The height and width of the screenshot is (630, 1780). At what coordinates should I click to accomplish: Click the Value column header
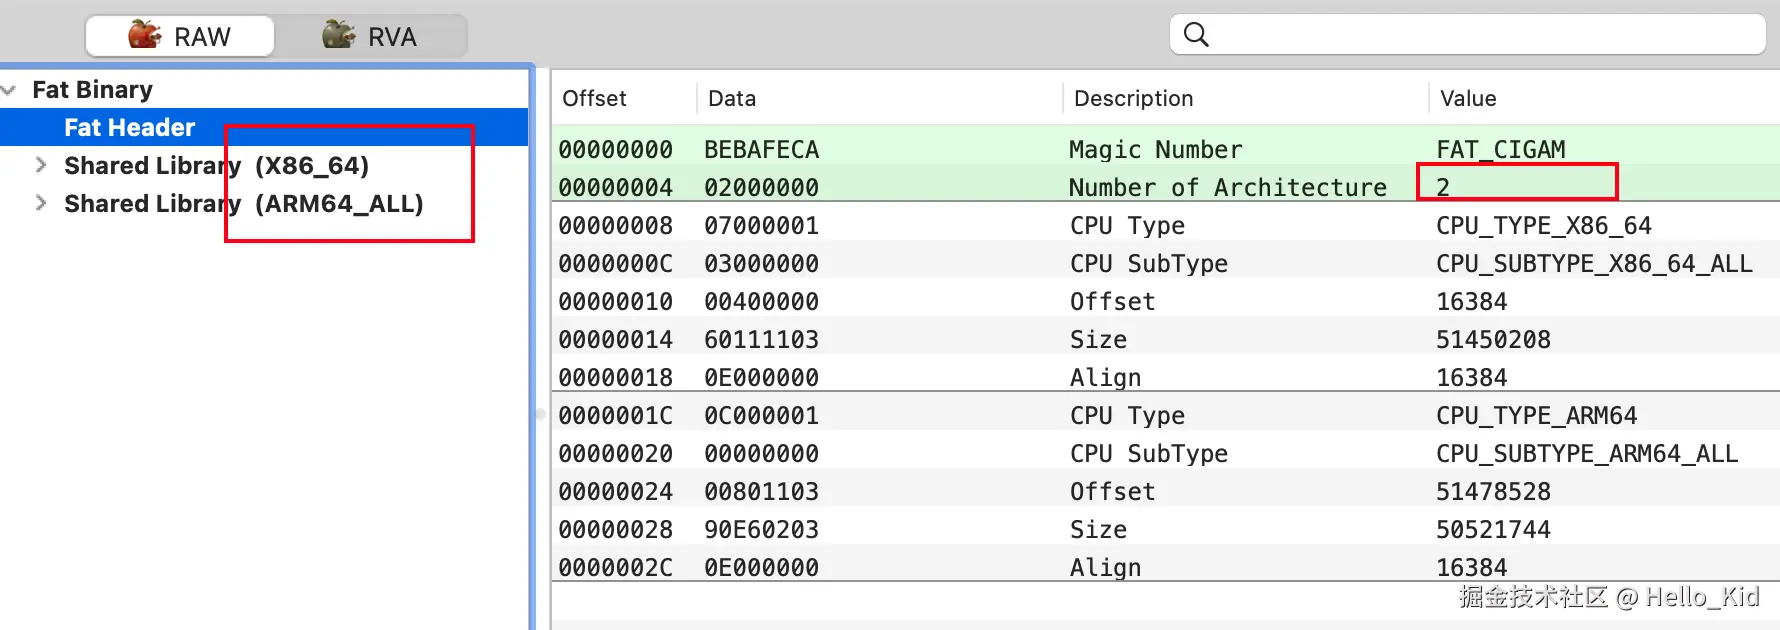click(x=1468, y=98)
